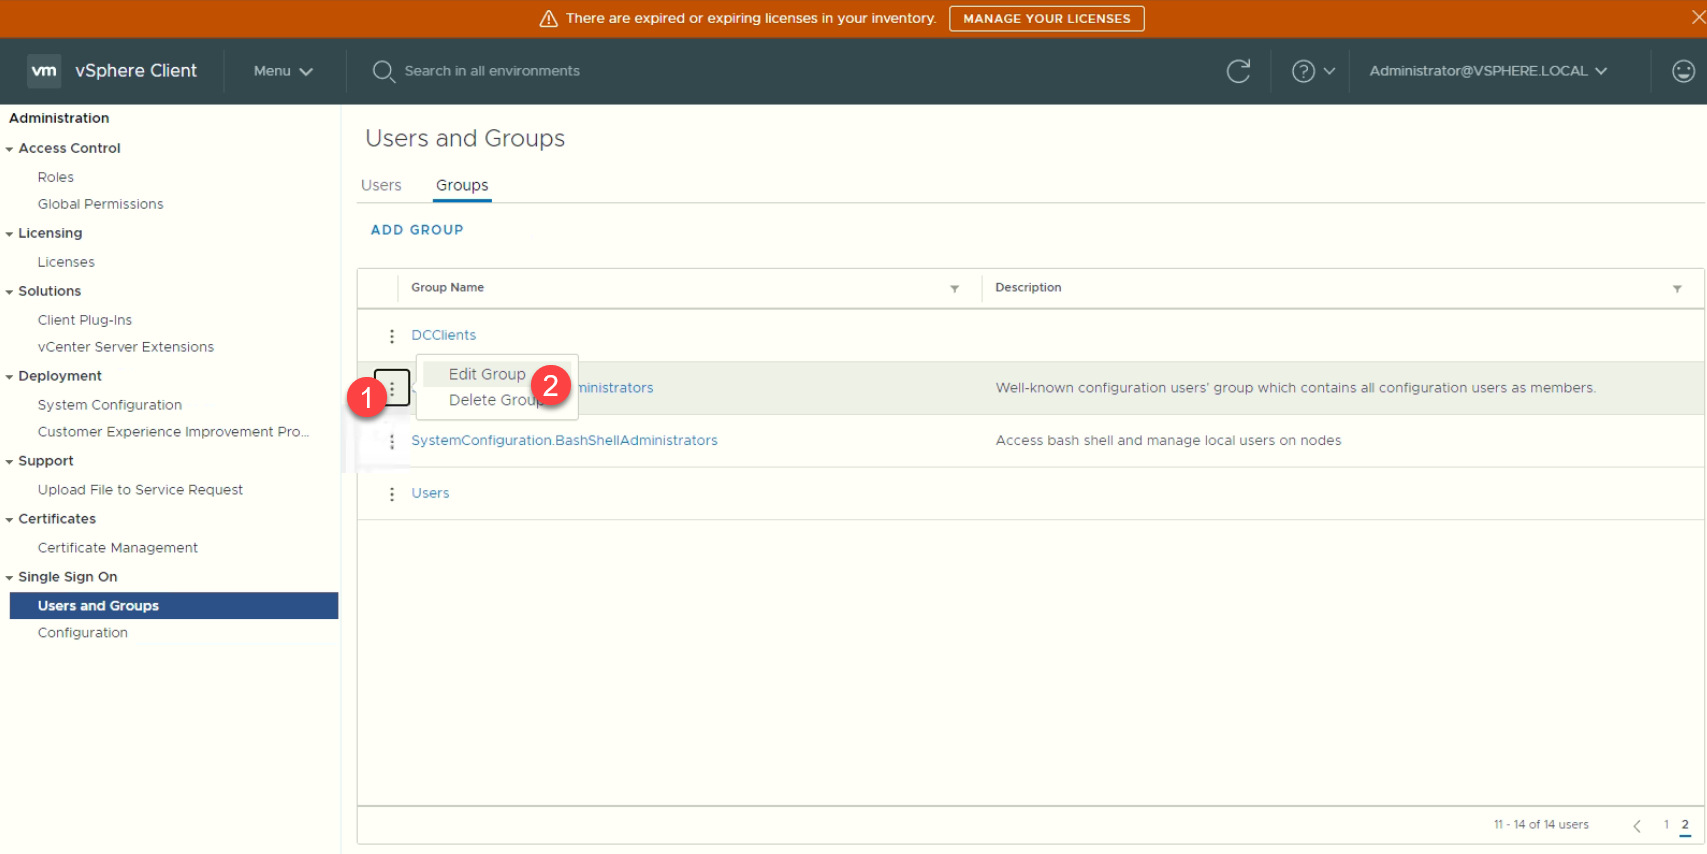Open actions menu for DCClients group
1707x854 pixels.
(392, 336)
